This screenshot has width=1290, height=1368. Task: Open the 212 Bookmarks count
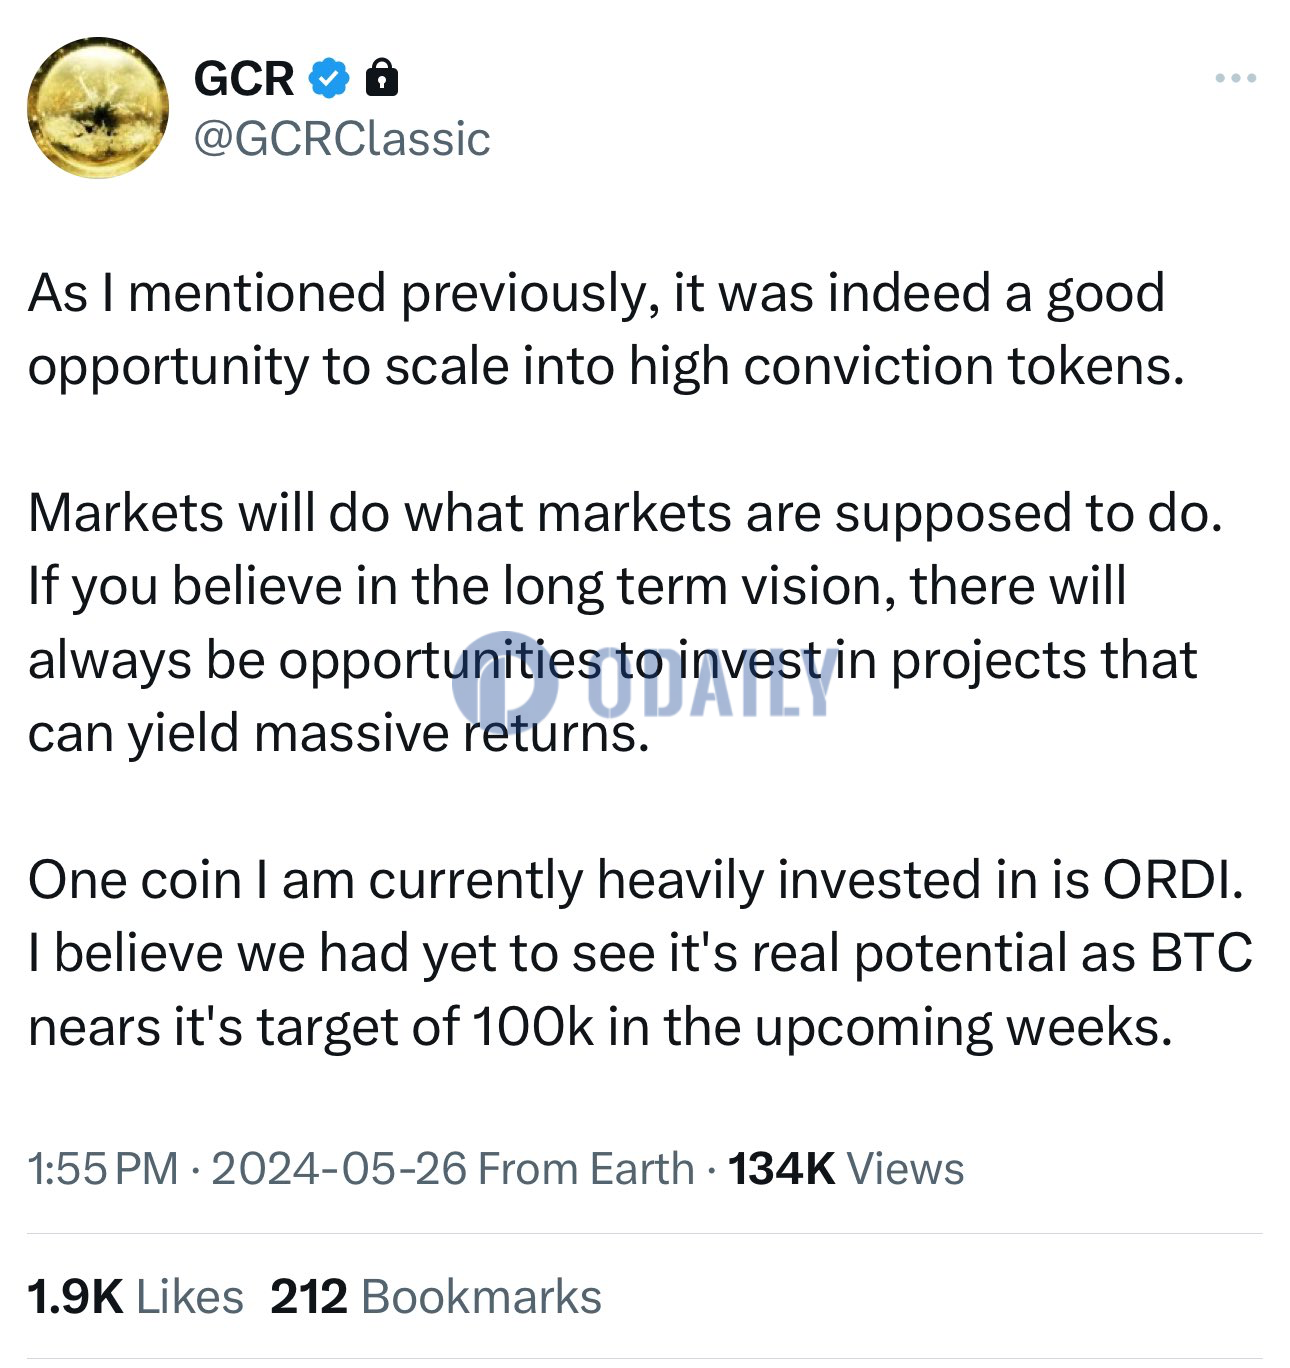[x=436, y=1297]
